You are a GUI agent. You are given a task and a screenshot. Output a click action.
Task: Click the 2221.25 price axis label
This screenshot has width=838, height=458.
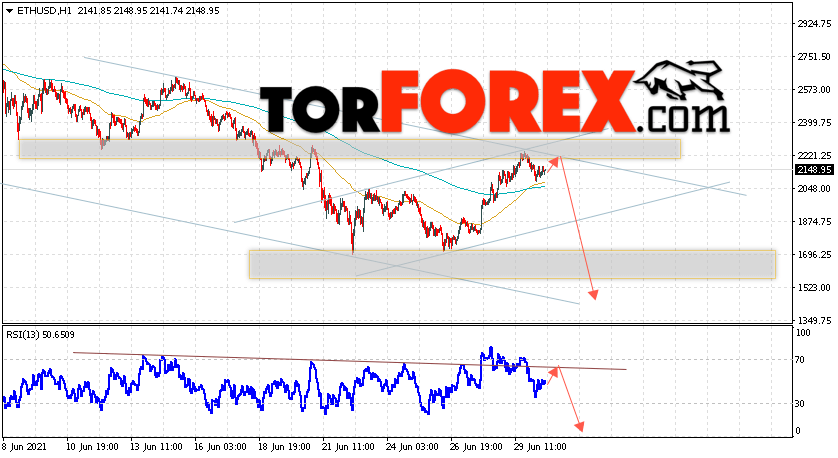(814, 156)
